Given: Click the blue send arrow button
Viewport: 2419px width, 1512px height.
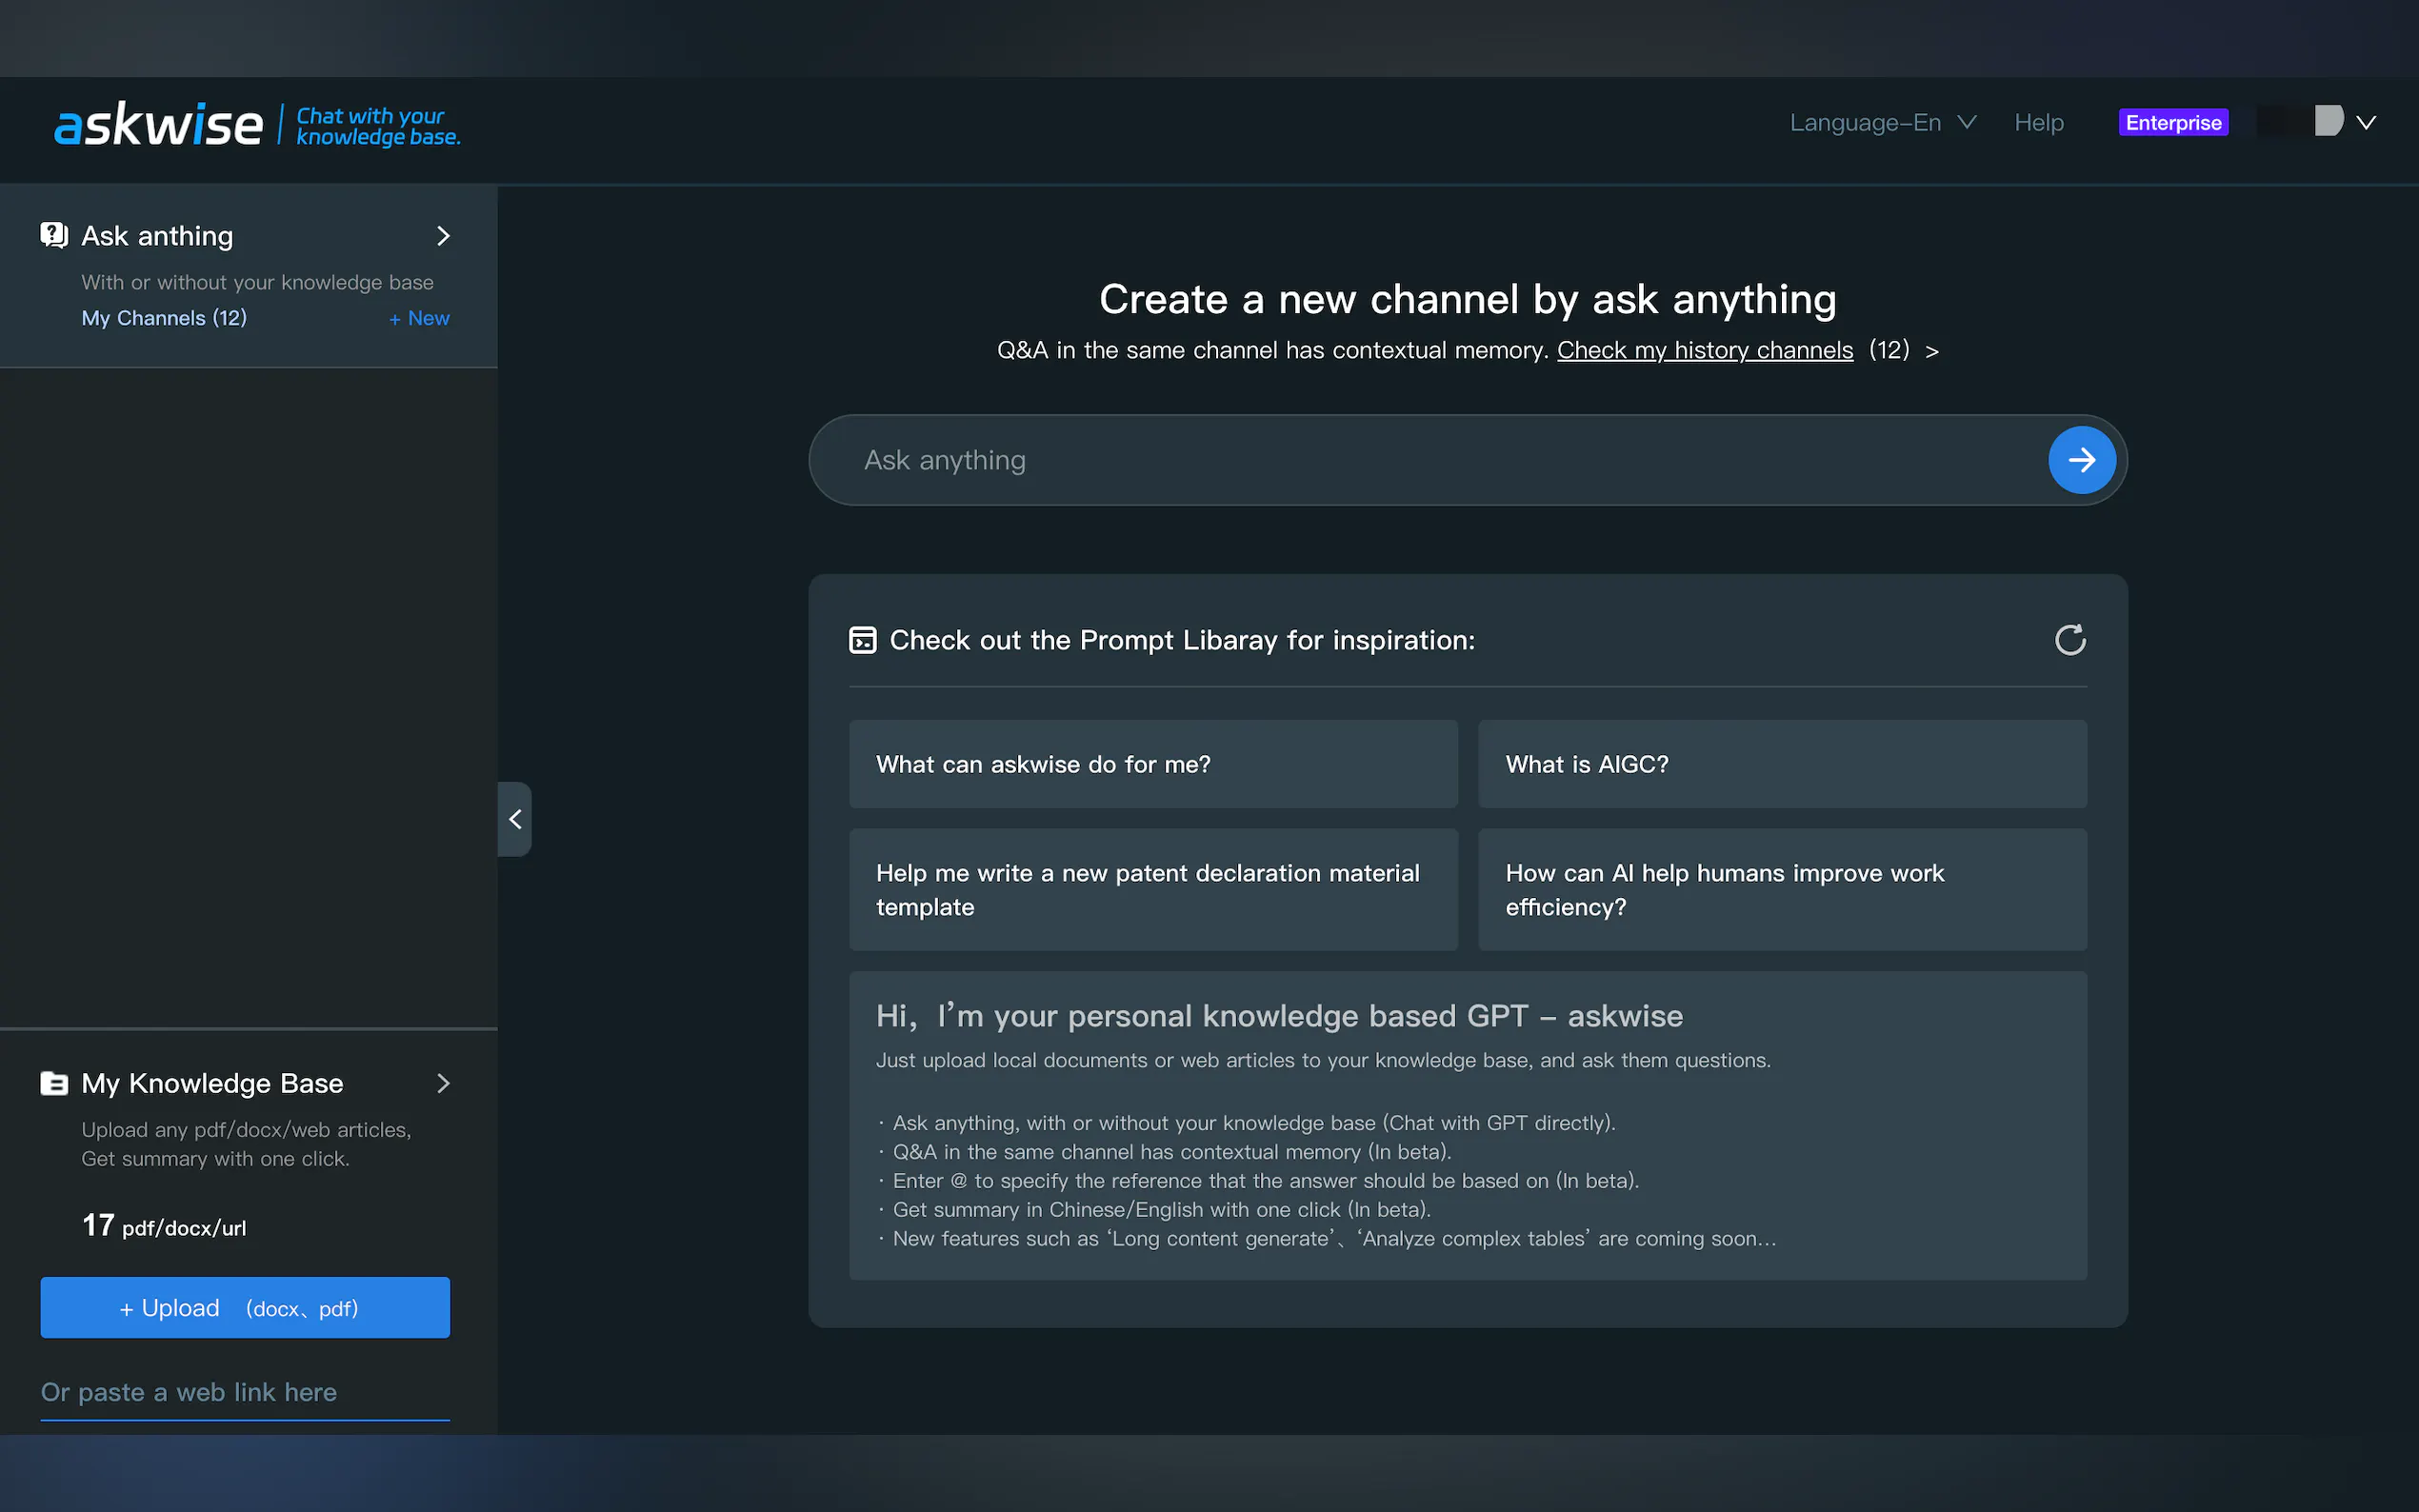Looking at the screenshot, I should (x=2081, y=460).
